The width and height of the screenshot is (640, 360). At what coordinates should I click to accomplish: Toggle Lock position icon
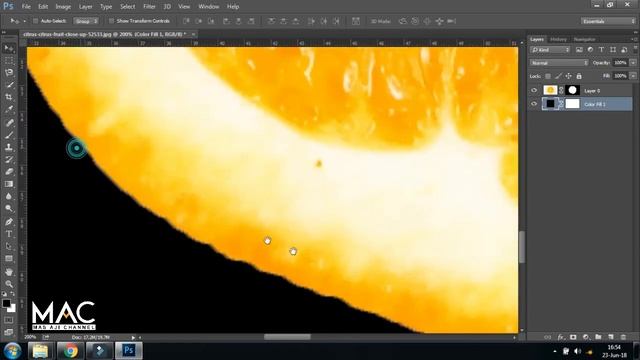point(569,76)
